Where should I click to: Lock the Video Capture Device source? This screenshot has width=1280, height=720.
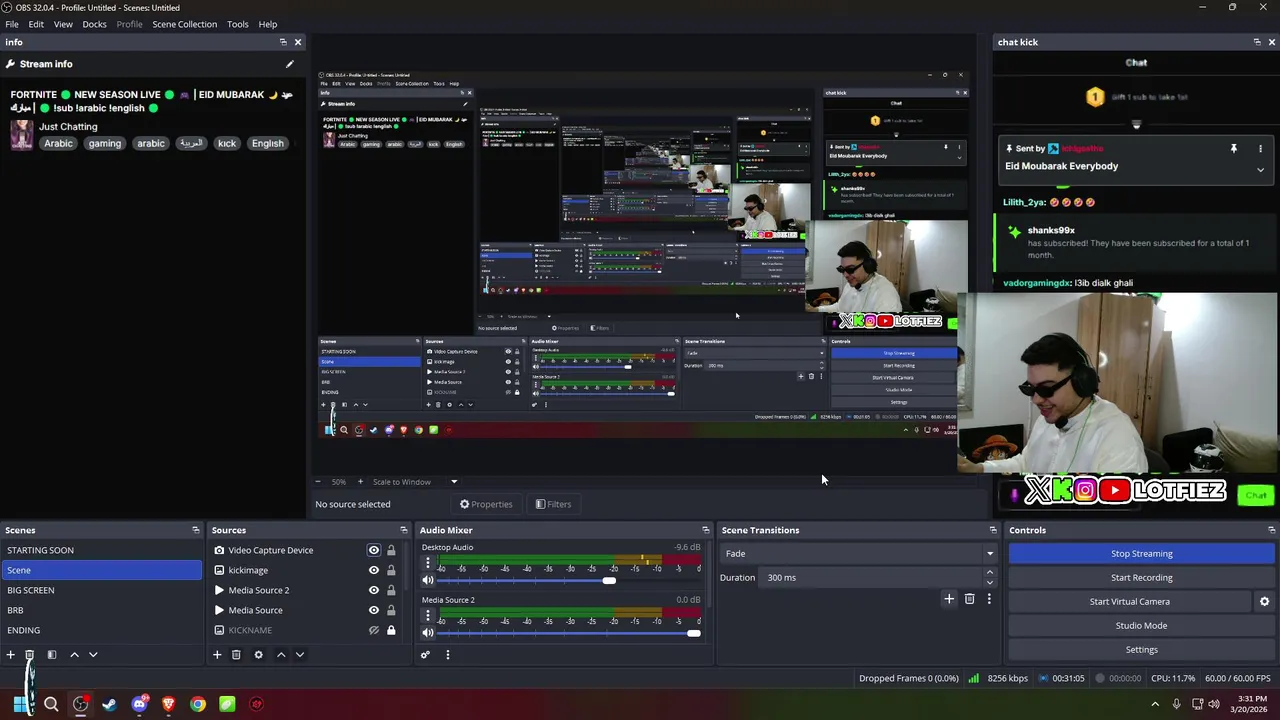pos(391,550)
